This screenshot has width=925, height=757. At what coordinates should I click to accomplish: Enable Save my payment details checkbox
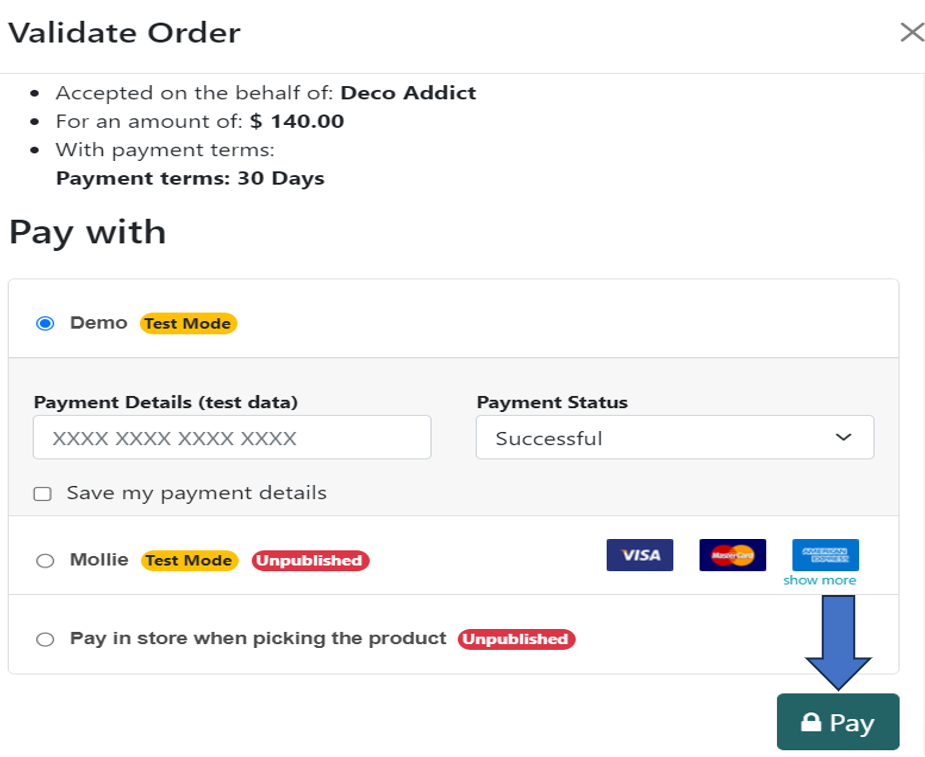point(43,494)
